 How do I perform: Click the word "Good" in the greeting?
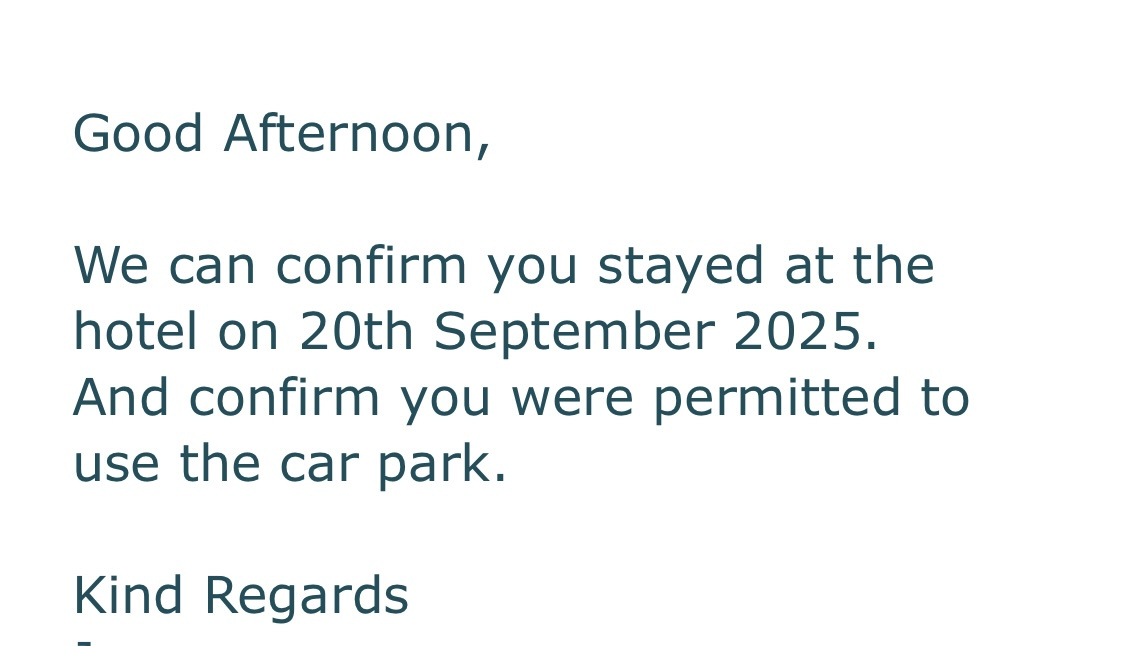click(x=138, y=134)
